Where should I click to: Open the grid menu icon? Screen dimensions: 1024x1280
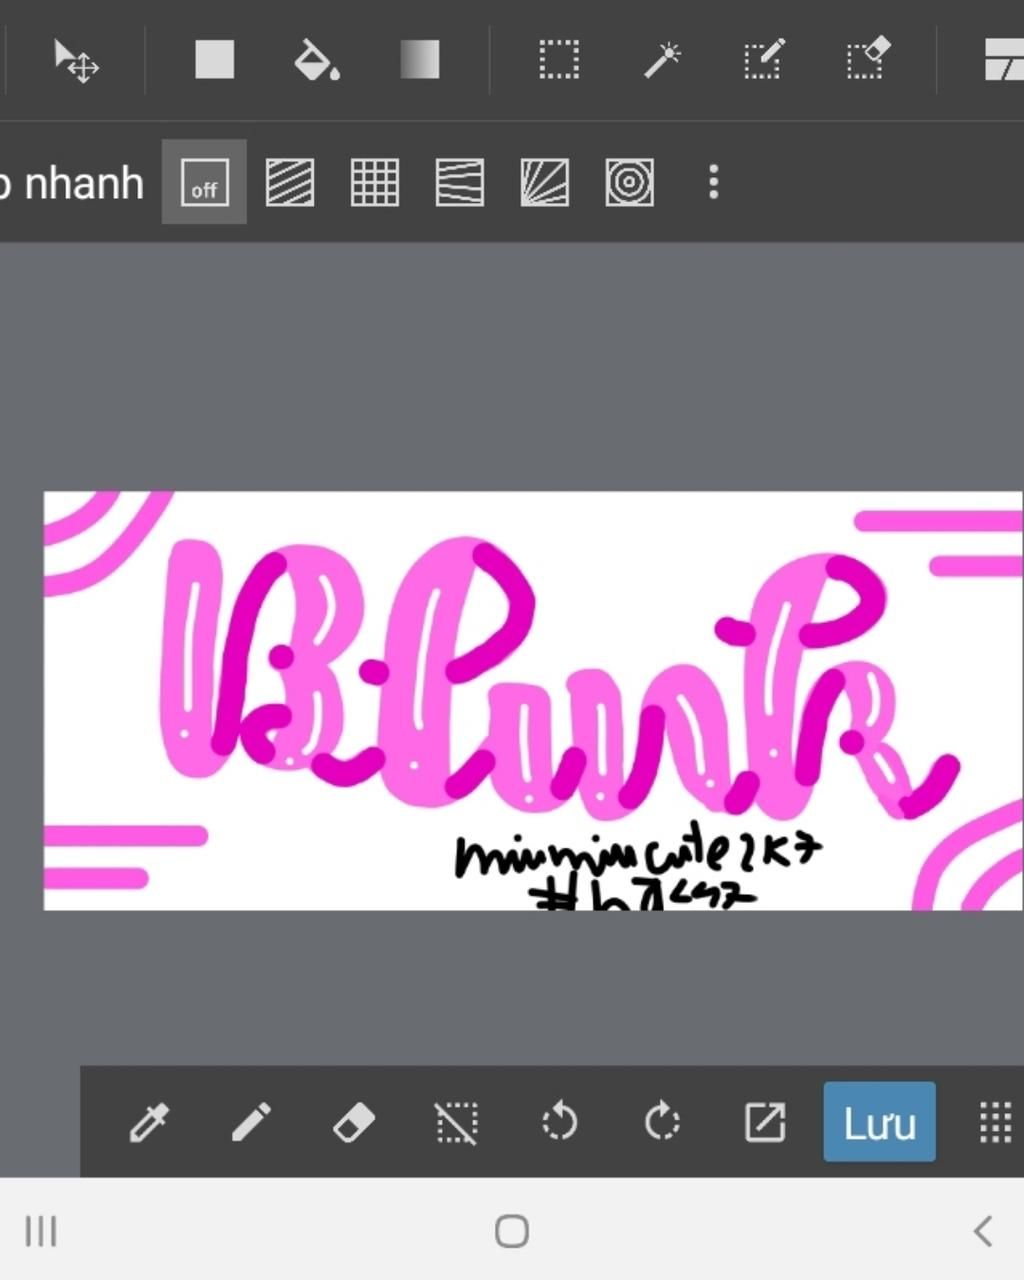[995, 1122]
